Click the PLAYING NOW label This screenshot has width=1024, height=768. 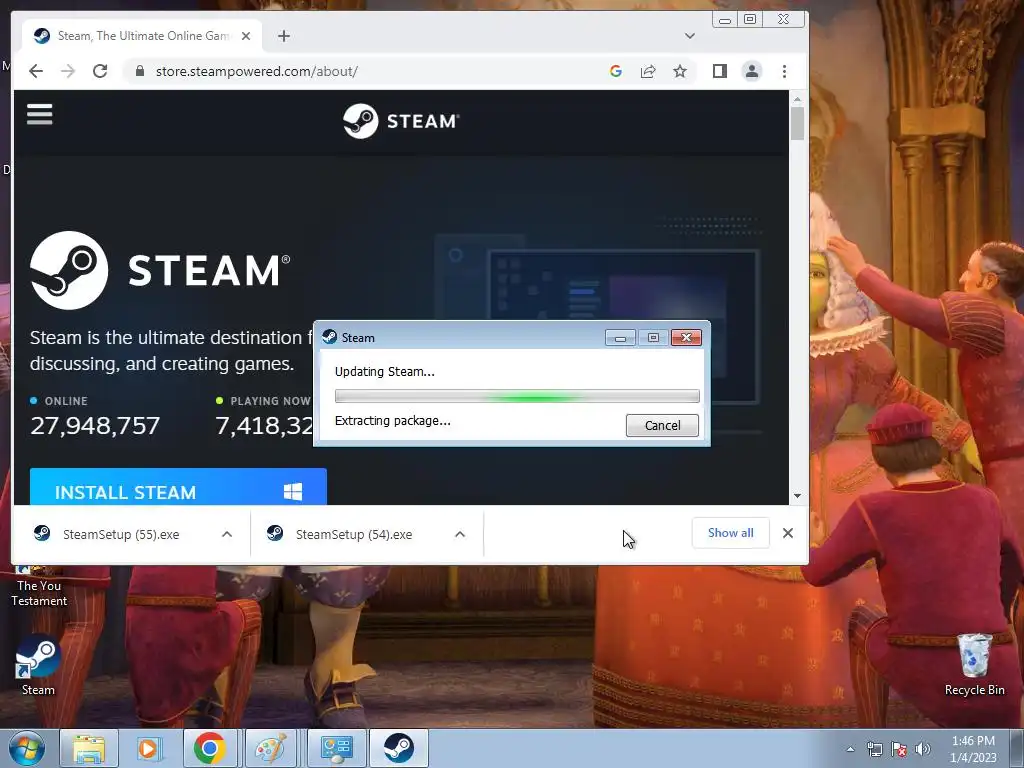(x=270, y=401)
